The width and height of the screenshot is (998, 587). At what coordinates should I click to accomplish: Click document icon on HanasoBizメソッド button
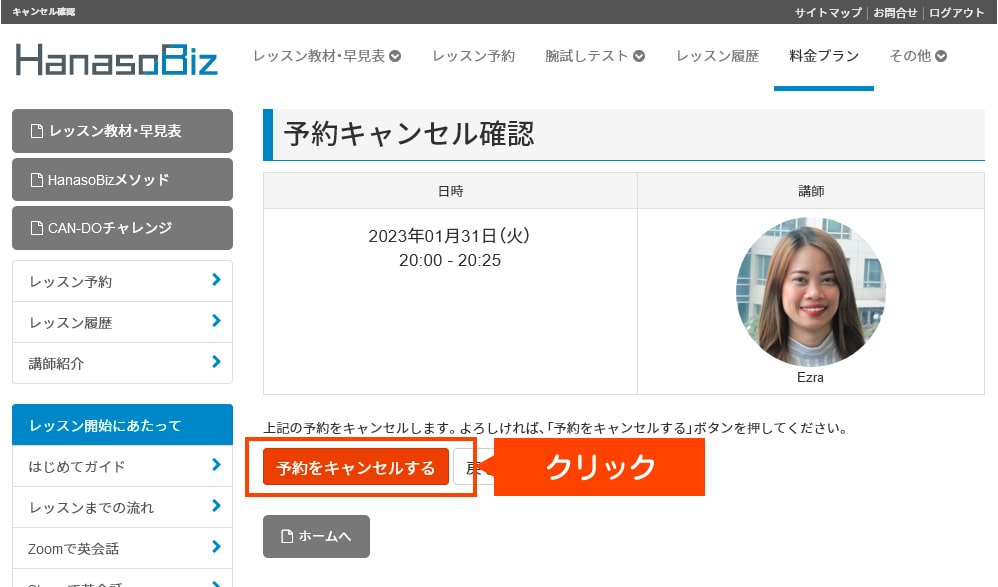click(x=37, y=180)
